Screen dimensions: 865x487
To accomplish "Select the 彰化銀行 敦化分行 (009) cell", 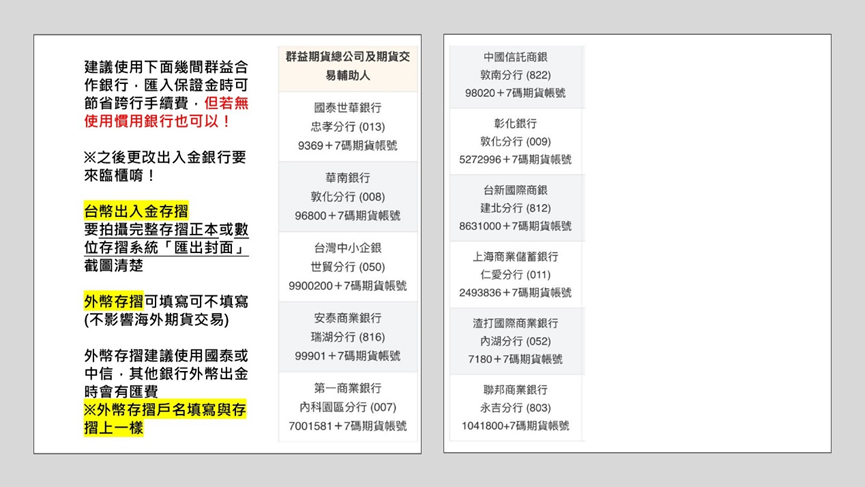I will [x=515, y=141].
